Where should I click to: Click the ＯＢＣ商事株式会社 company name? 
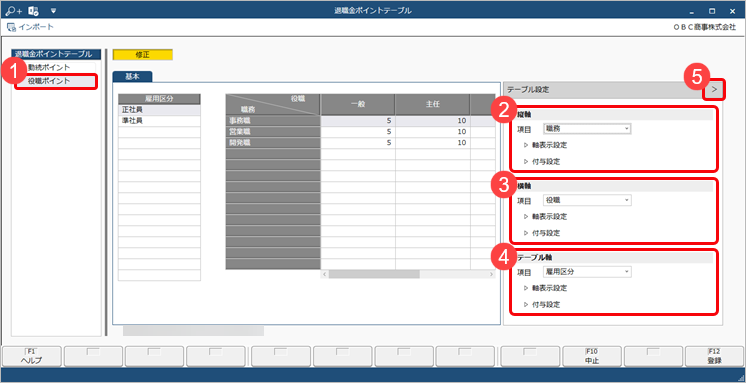coord(705,28)
